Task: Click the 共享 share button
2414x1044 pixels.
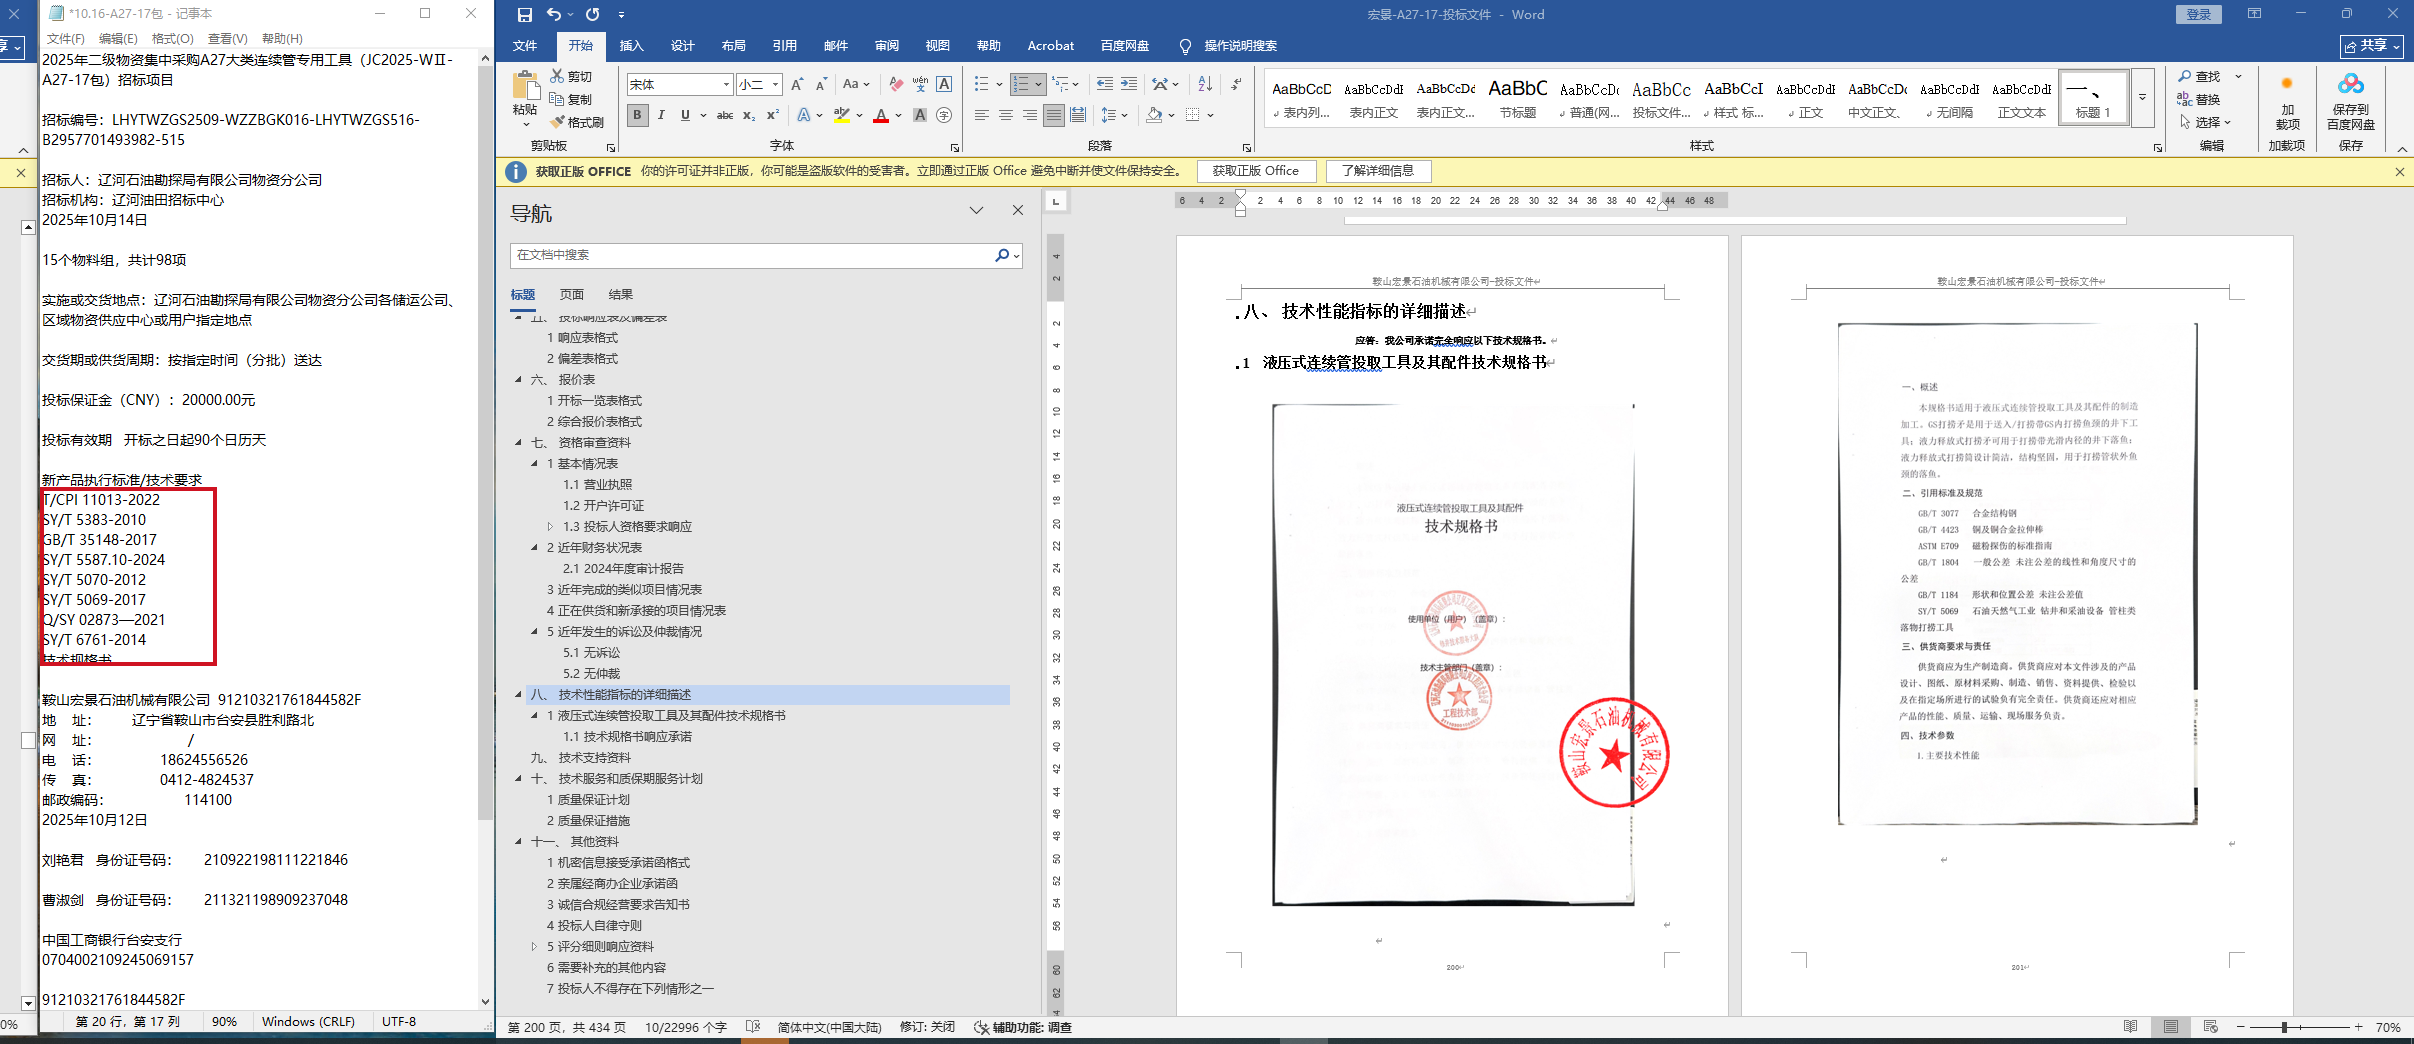Action: click(x=2372, y=46)
